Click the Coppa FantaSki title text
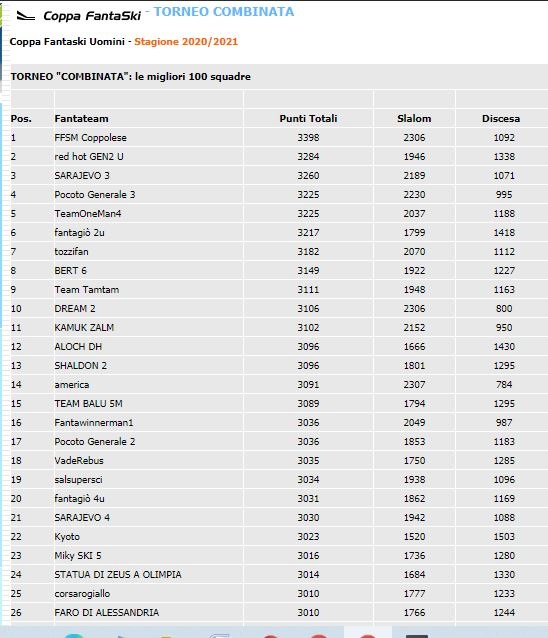 pyautogui.click(x=92, y=16)
